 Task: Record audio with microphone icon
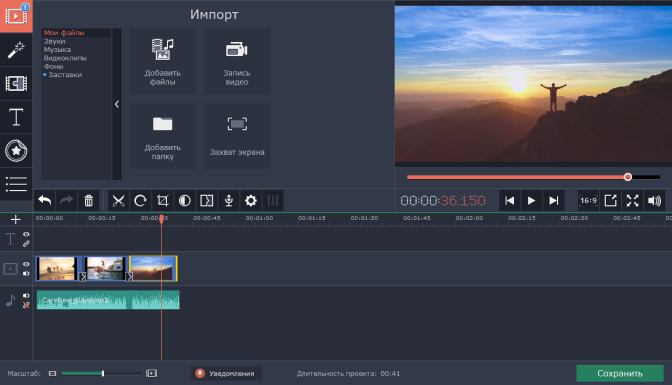[x=229, y=200]
